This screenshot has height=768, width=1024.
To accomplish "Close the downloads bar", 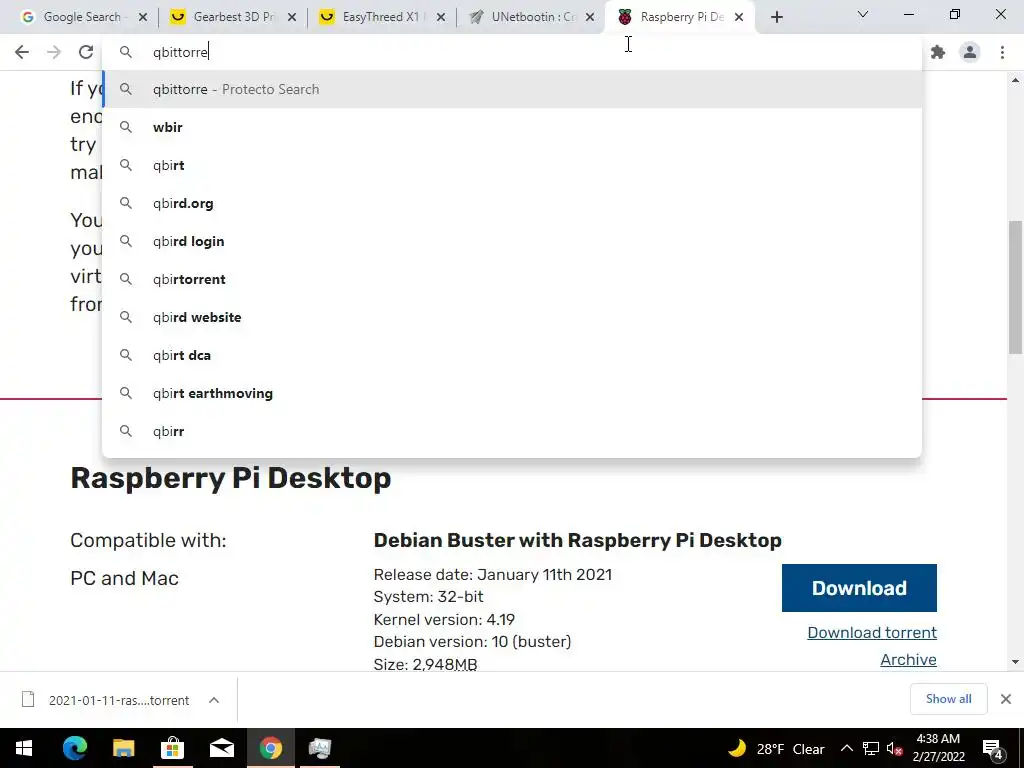I will click(1006, 699).
